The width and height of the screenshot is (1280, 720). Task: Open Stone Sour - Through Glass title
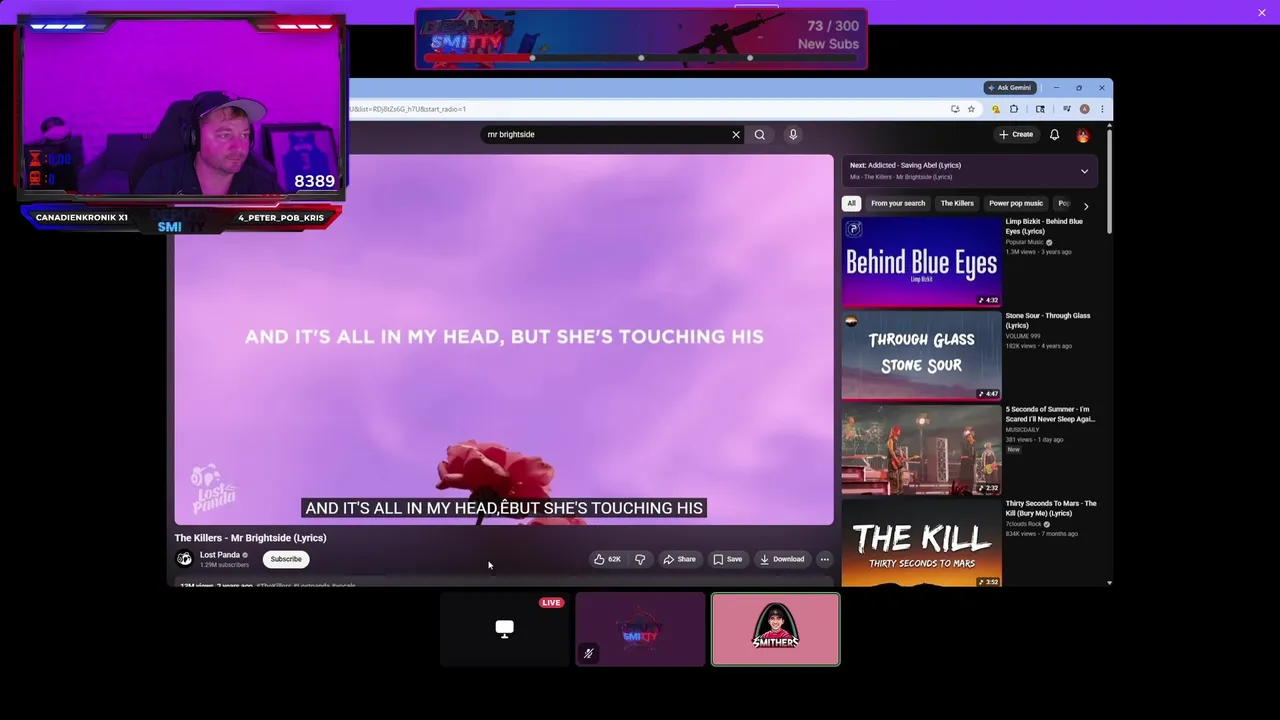pos(1048,320)
